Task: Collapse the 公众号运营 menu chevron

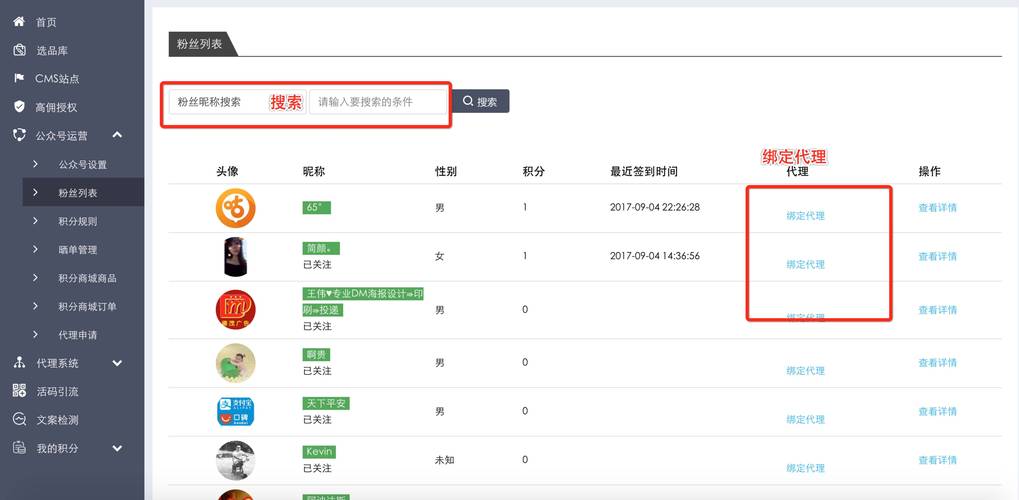Action: tap(117, 135)
